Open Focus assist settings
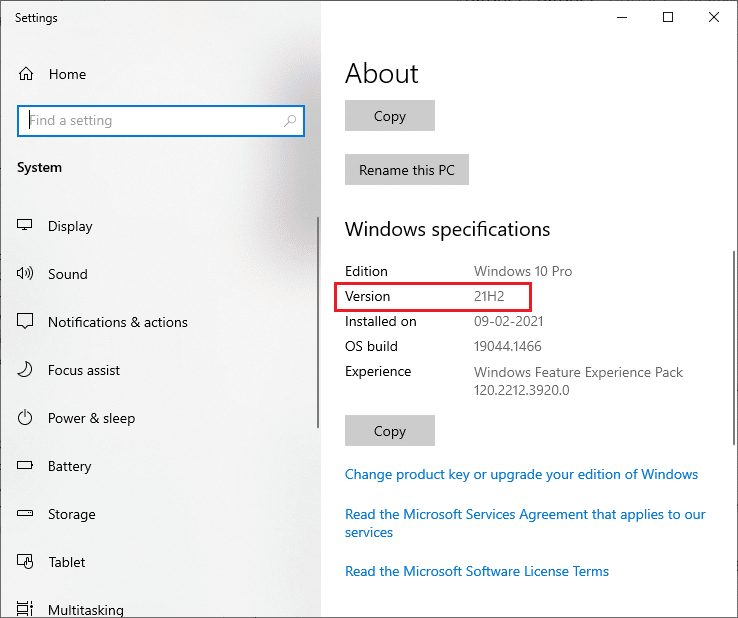Image resolution: width=738 pixels, height=618 pixels. [x=84, y=370]
